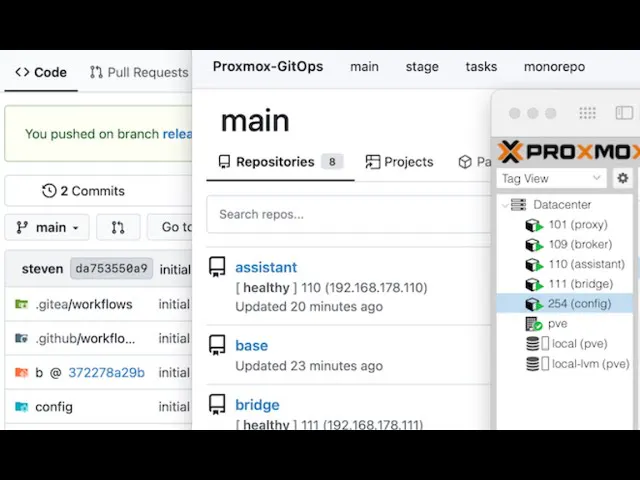This screenshot has width=640, height=480.
Task: Click the .github/workflows folder icon
Action: [x=21, y=338]
